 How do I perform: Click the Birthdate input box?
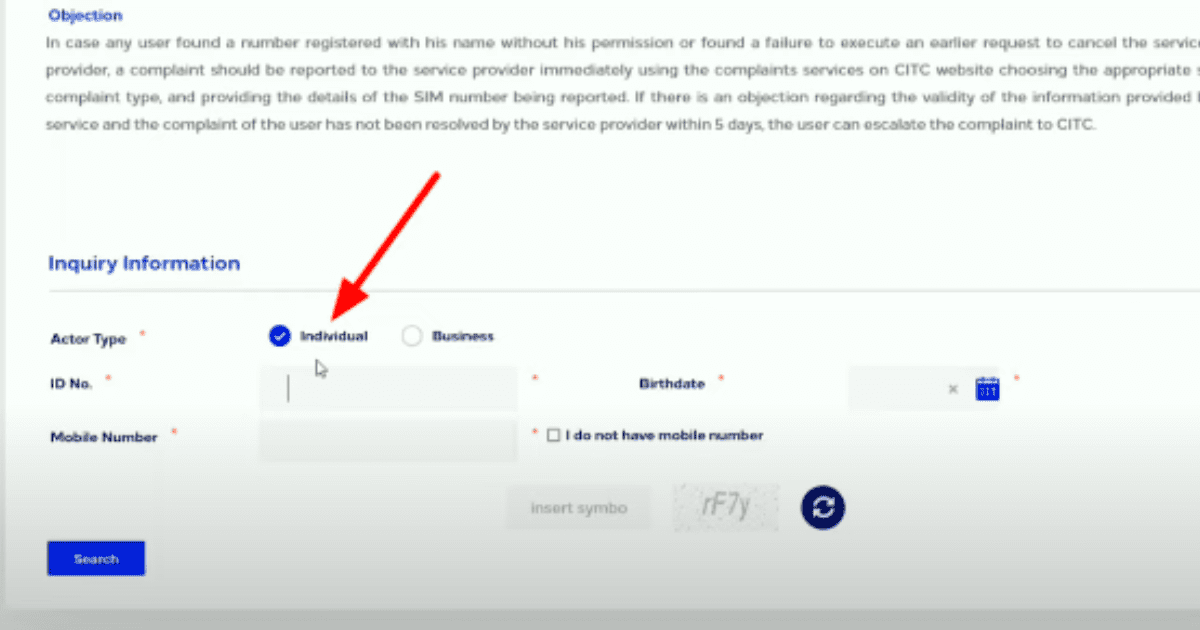[x=900, y=388]
